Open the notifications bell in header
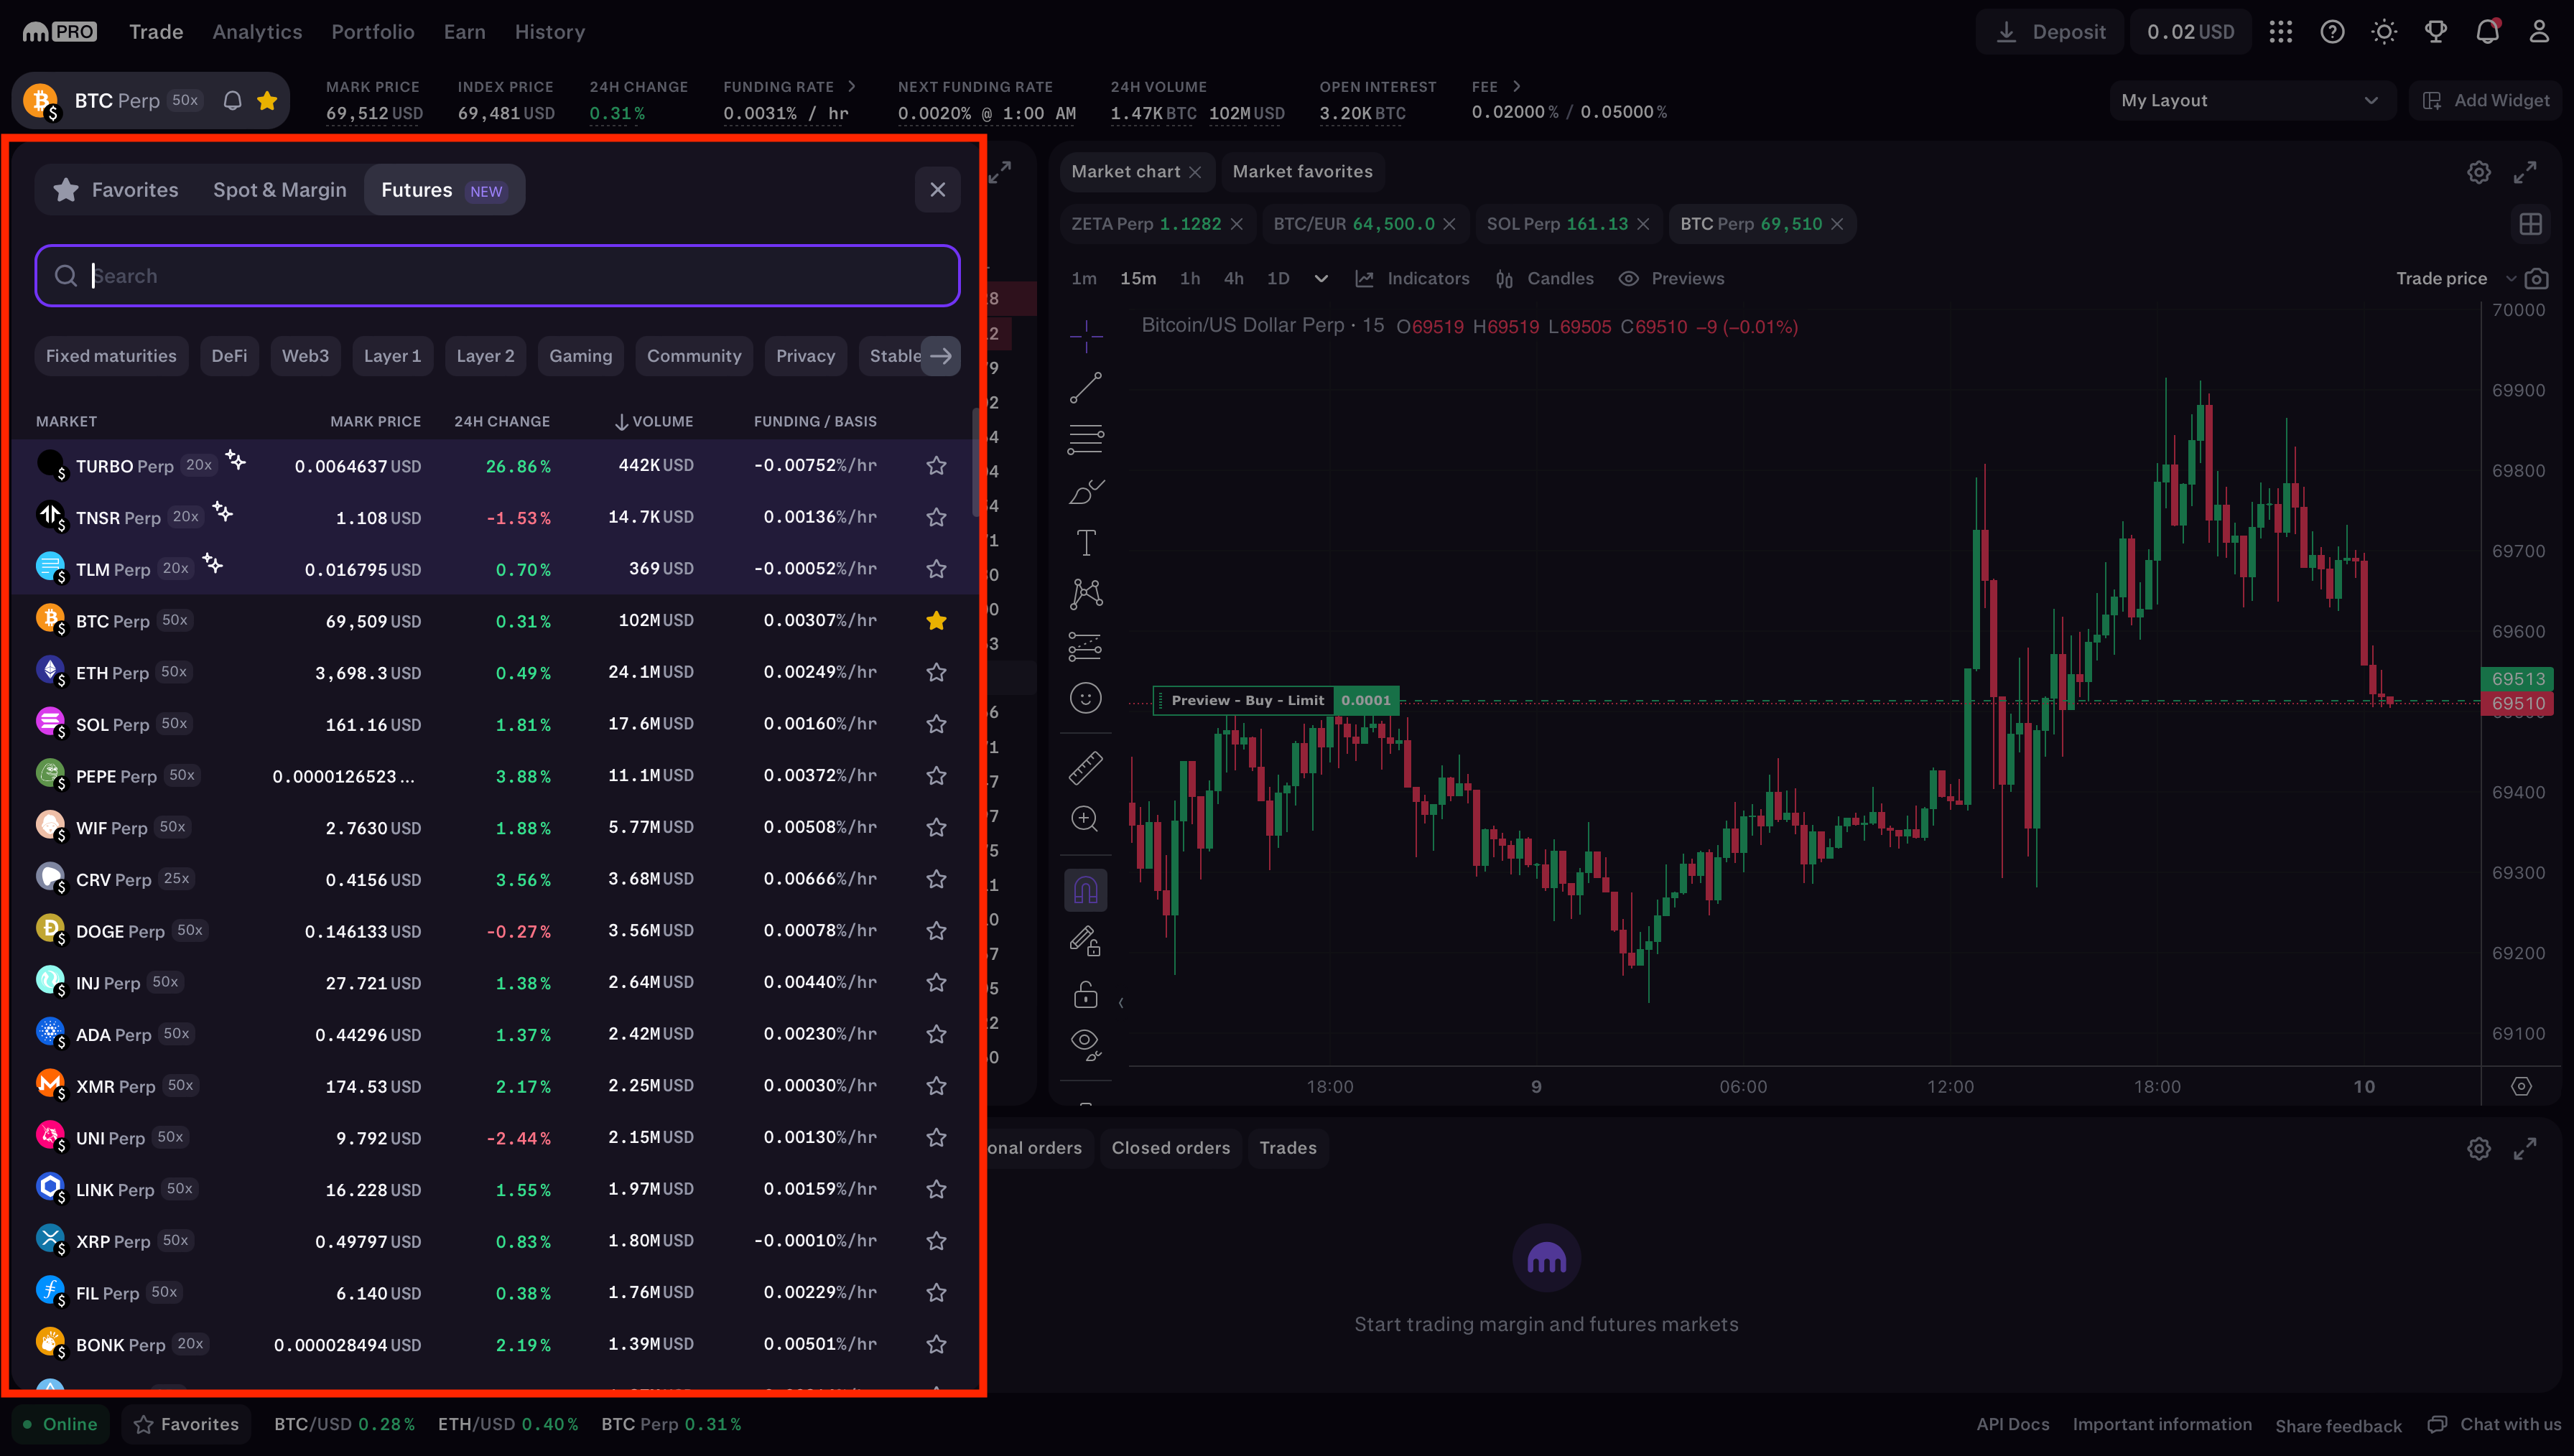2574x1456 pixels. 2487,32
